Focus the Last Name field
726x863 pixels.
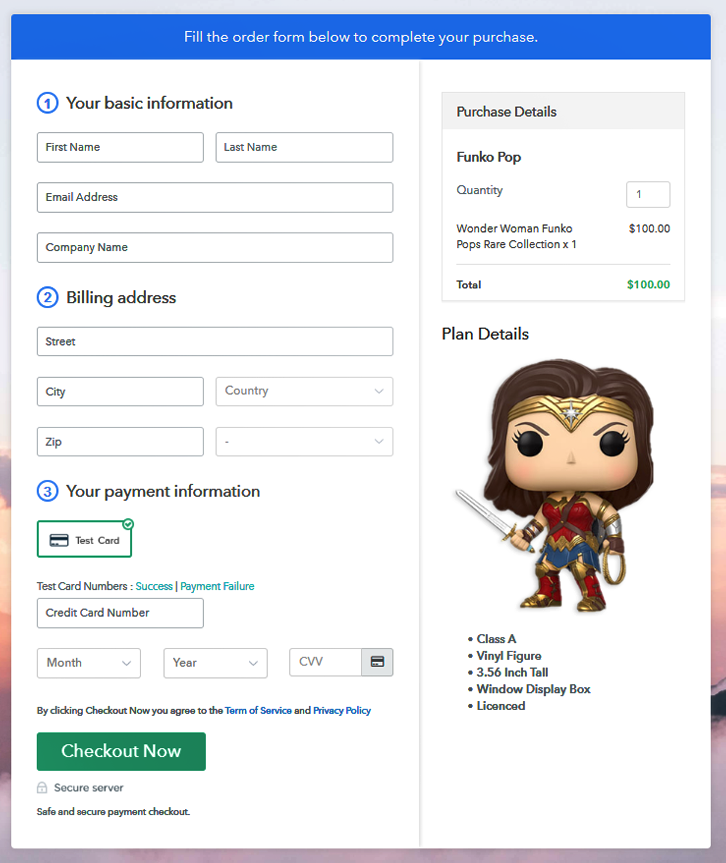pyautogui.click(x=304, y=147)
